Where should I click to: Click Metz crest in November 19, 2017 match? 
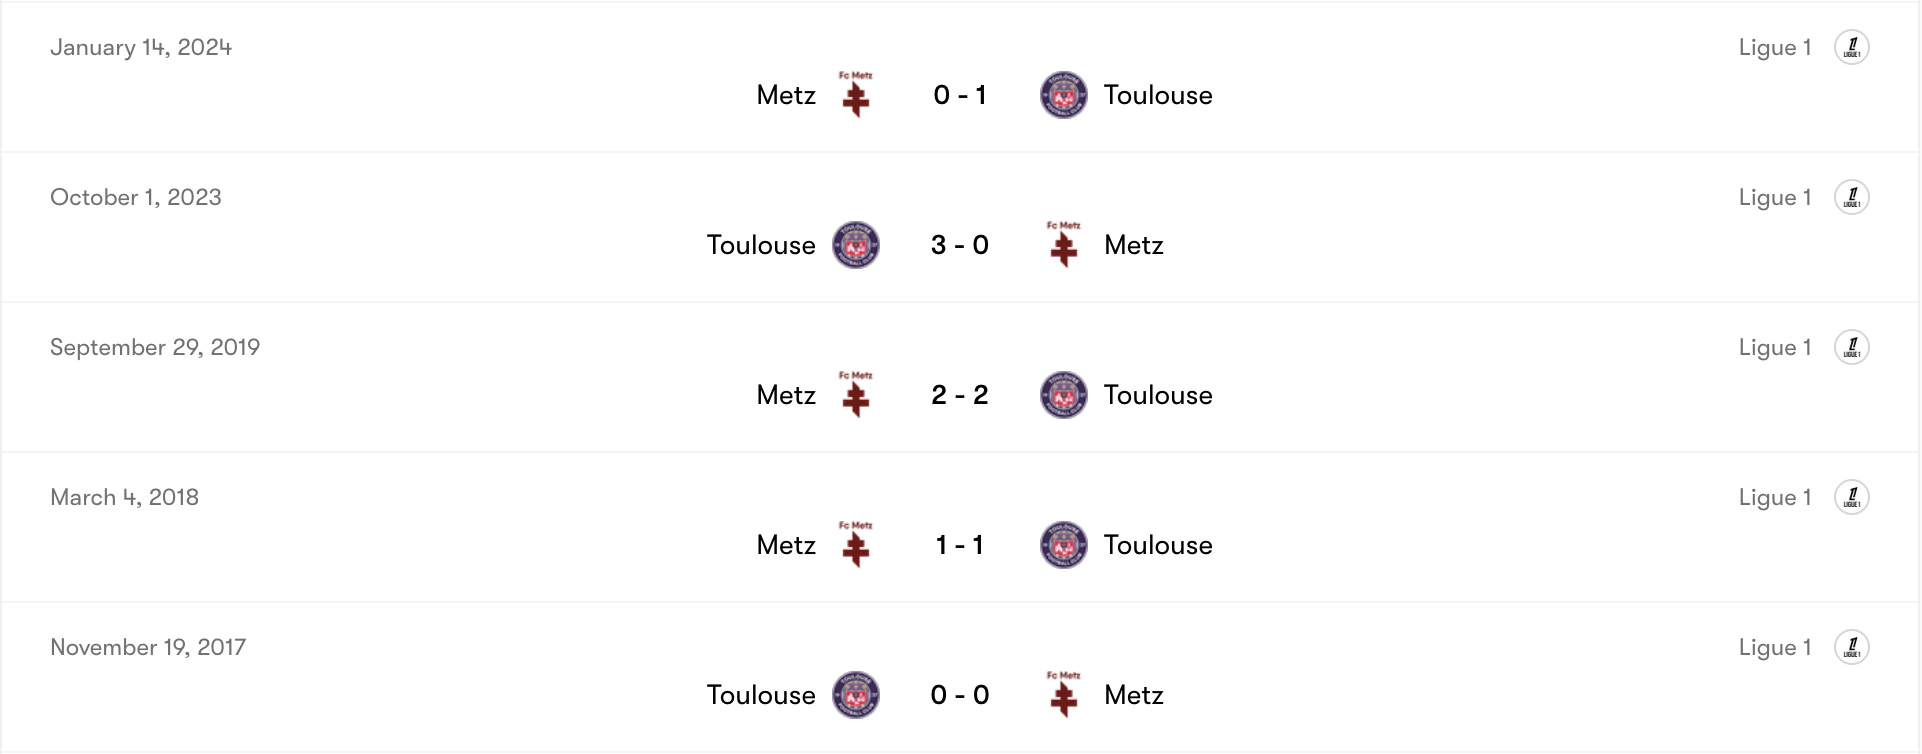pos(1063,695)
